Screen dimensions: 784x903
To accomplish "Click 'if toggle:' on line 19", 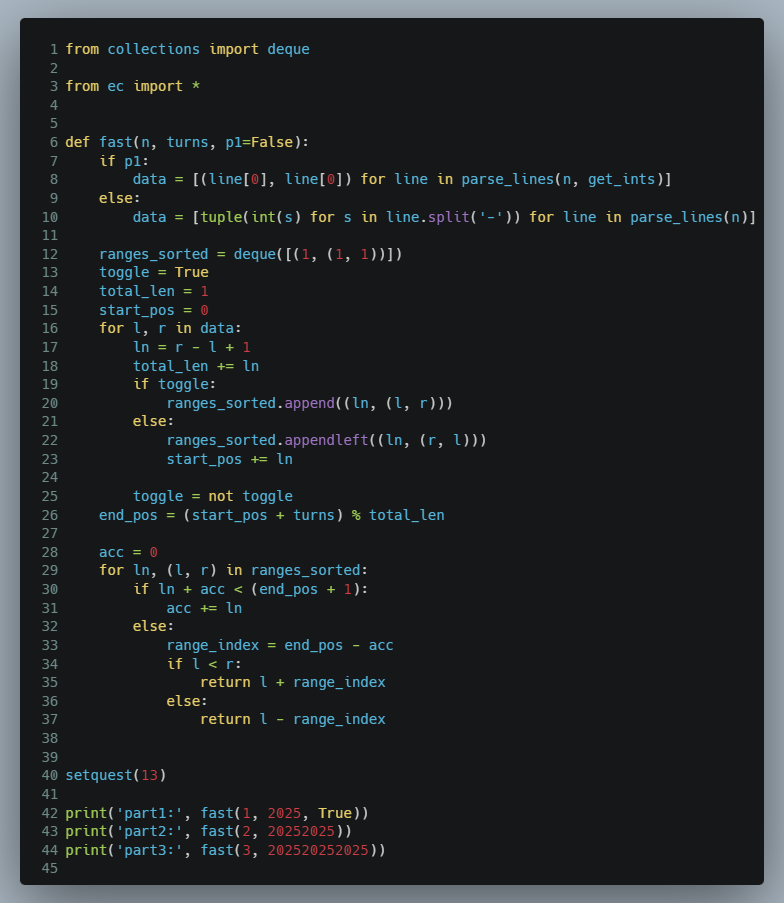I will pos(175,384).
